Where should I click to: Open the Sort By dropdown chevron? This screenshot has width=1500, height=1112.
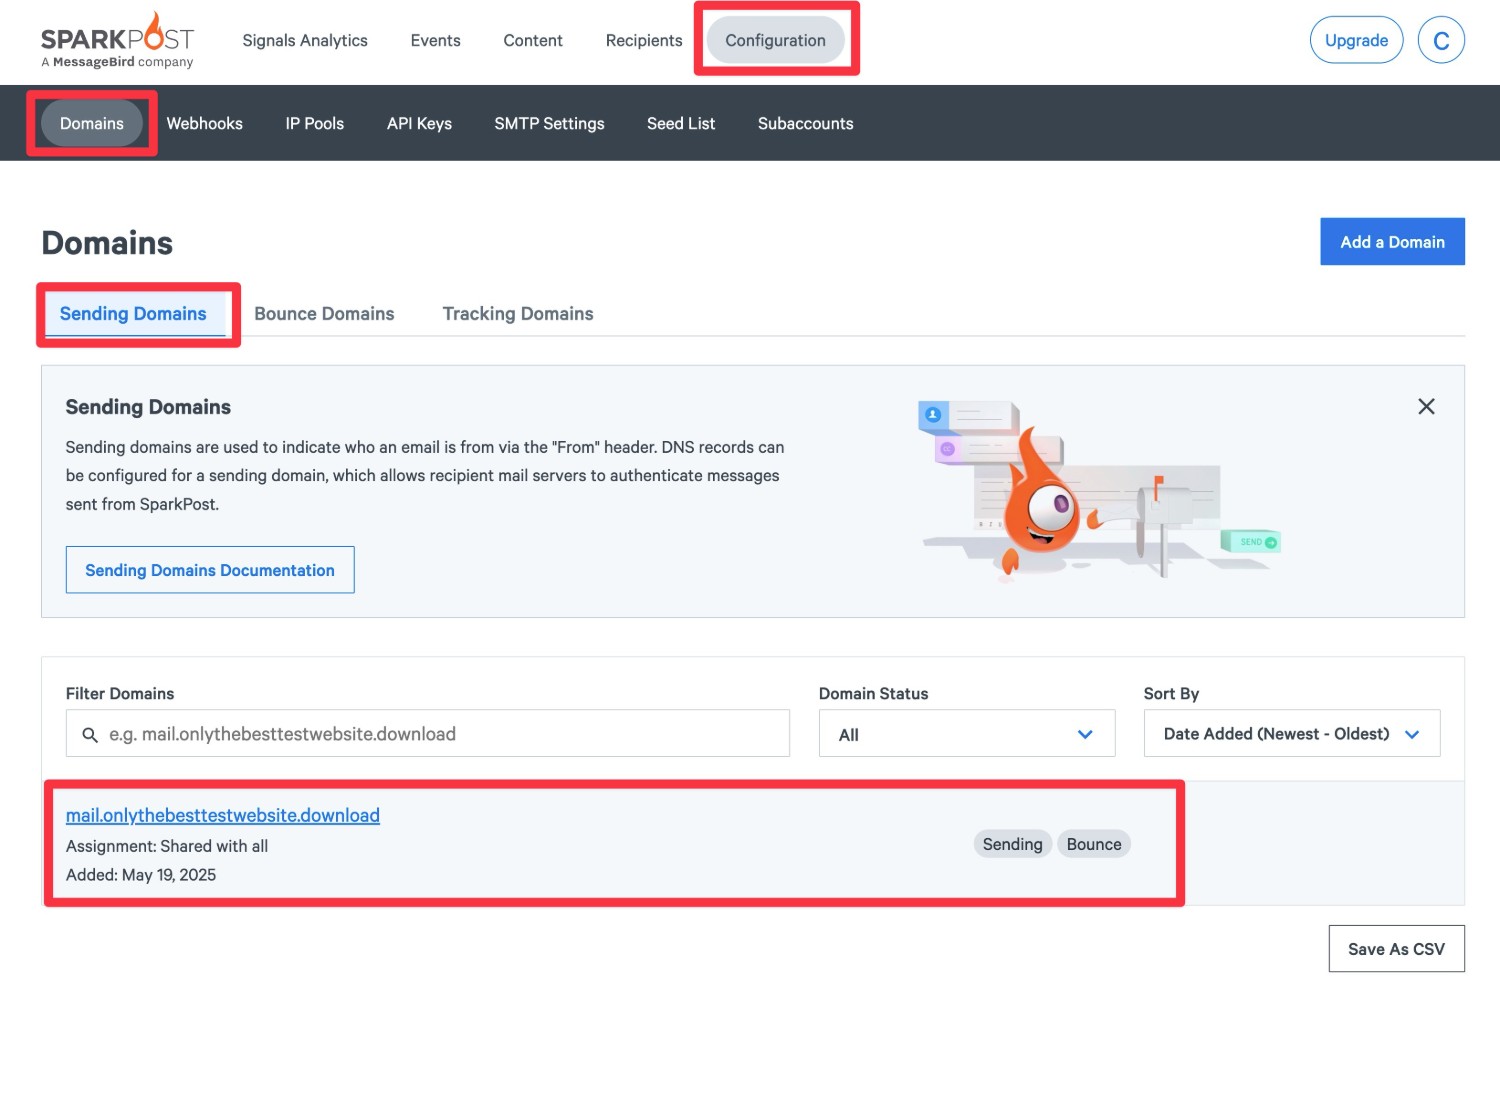[x=1412, y=734]
